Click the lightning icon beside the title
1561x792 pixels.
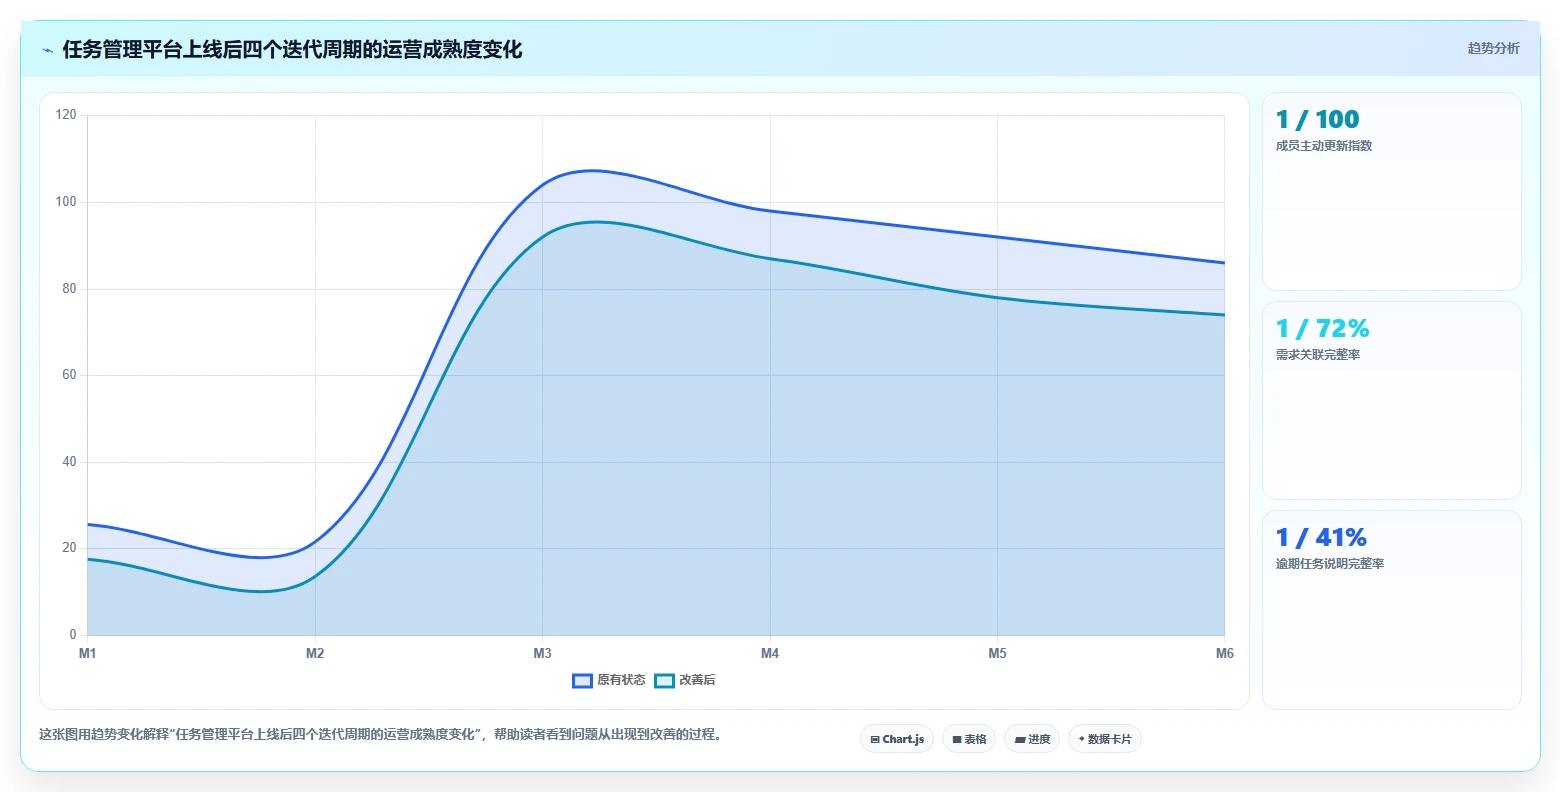tap(47, 50)
